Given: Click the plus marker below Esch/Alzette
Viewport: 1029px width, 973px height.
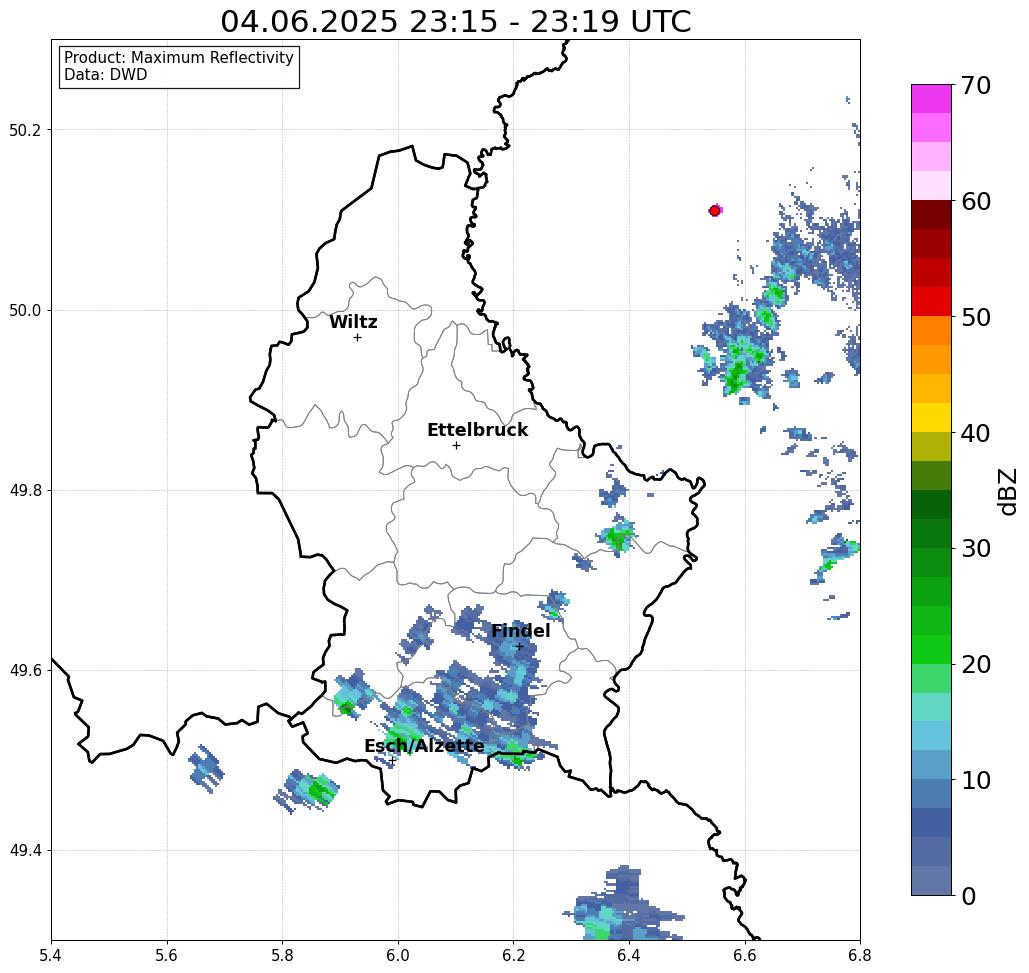Looking at the screenshot, I should [x=392, y=761].
